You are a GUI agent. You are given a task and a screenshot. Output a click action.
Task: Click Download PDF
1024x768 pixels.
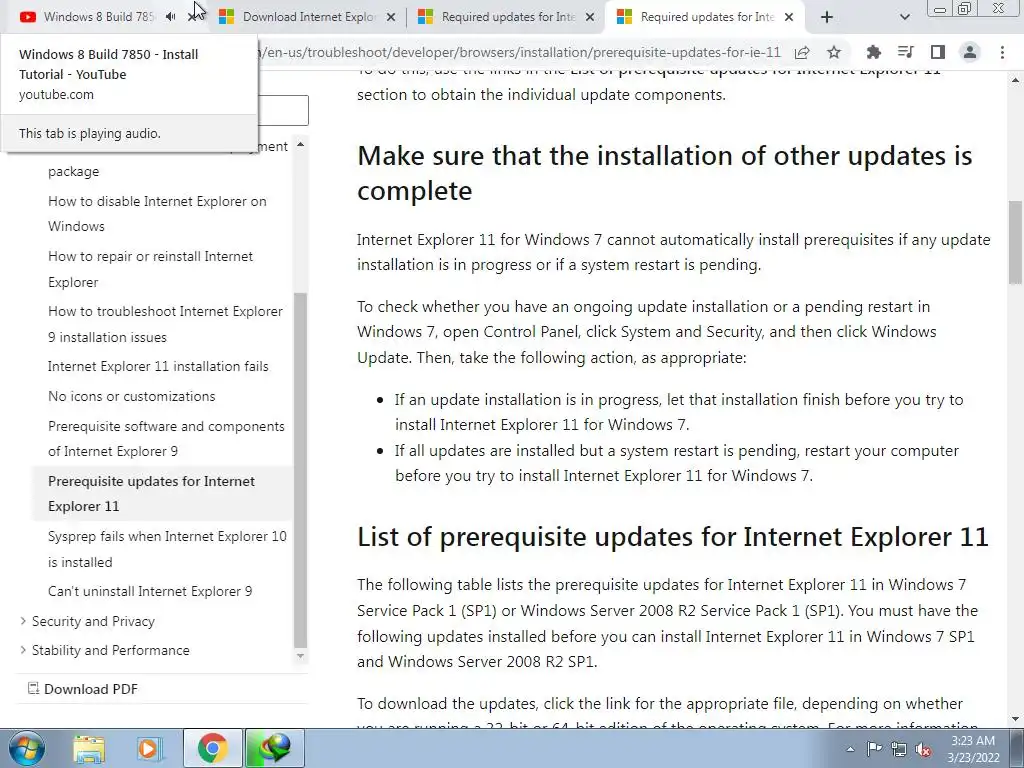[x=82, y=689]
